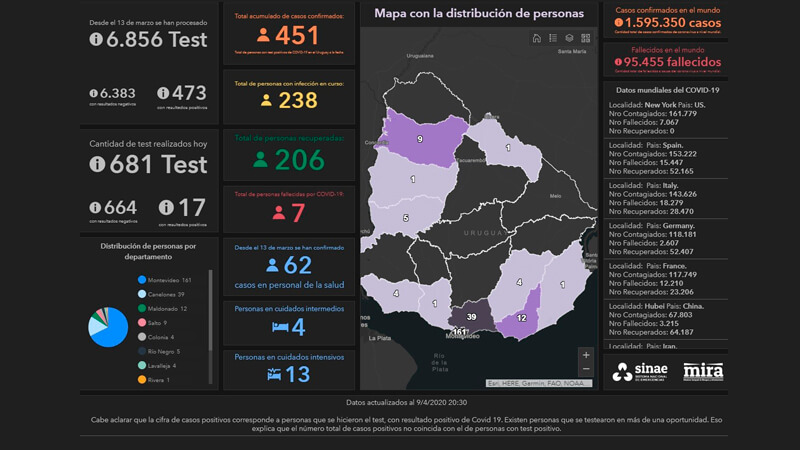The height and width of the screenshot is (450, 800).
Task: Select Colonia gray legend swatch
Action: (x=142, y=337)
